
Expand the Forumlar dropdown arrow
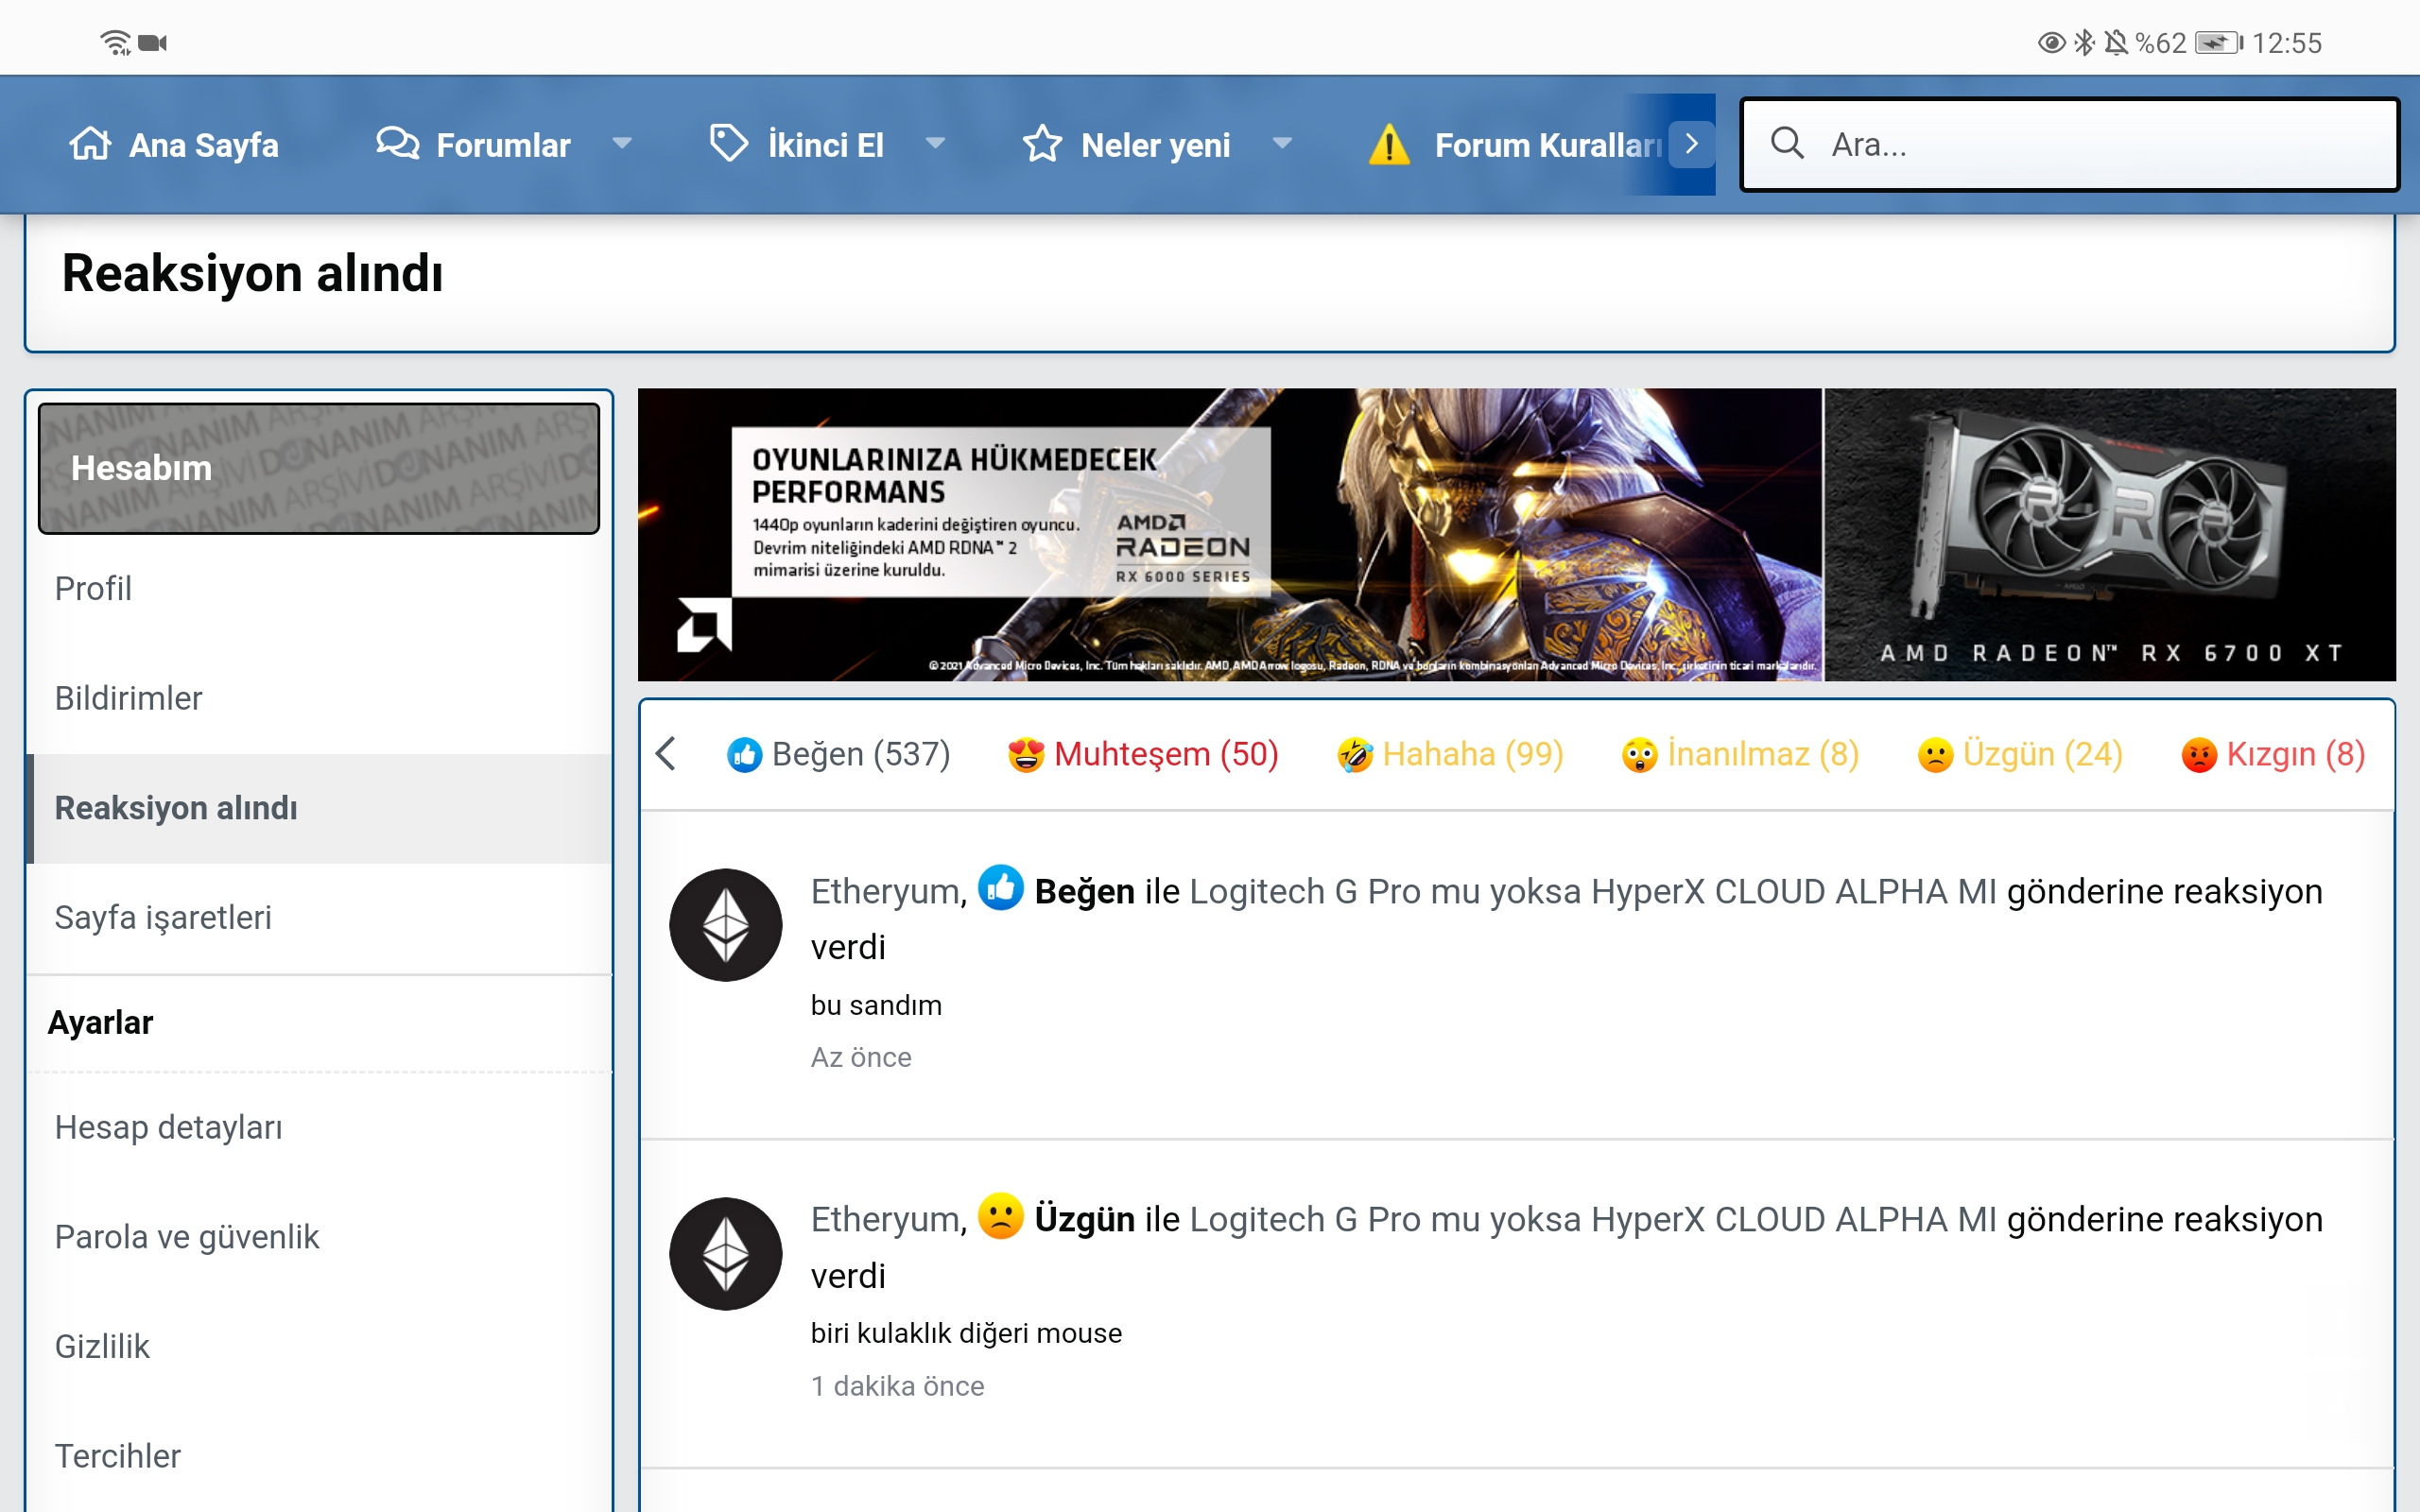622,144
